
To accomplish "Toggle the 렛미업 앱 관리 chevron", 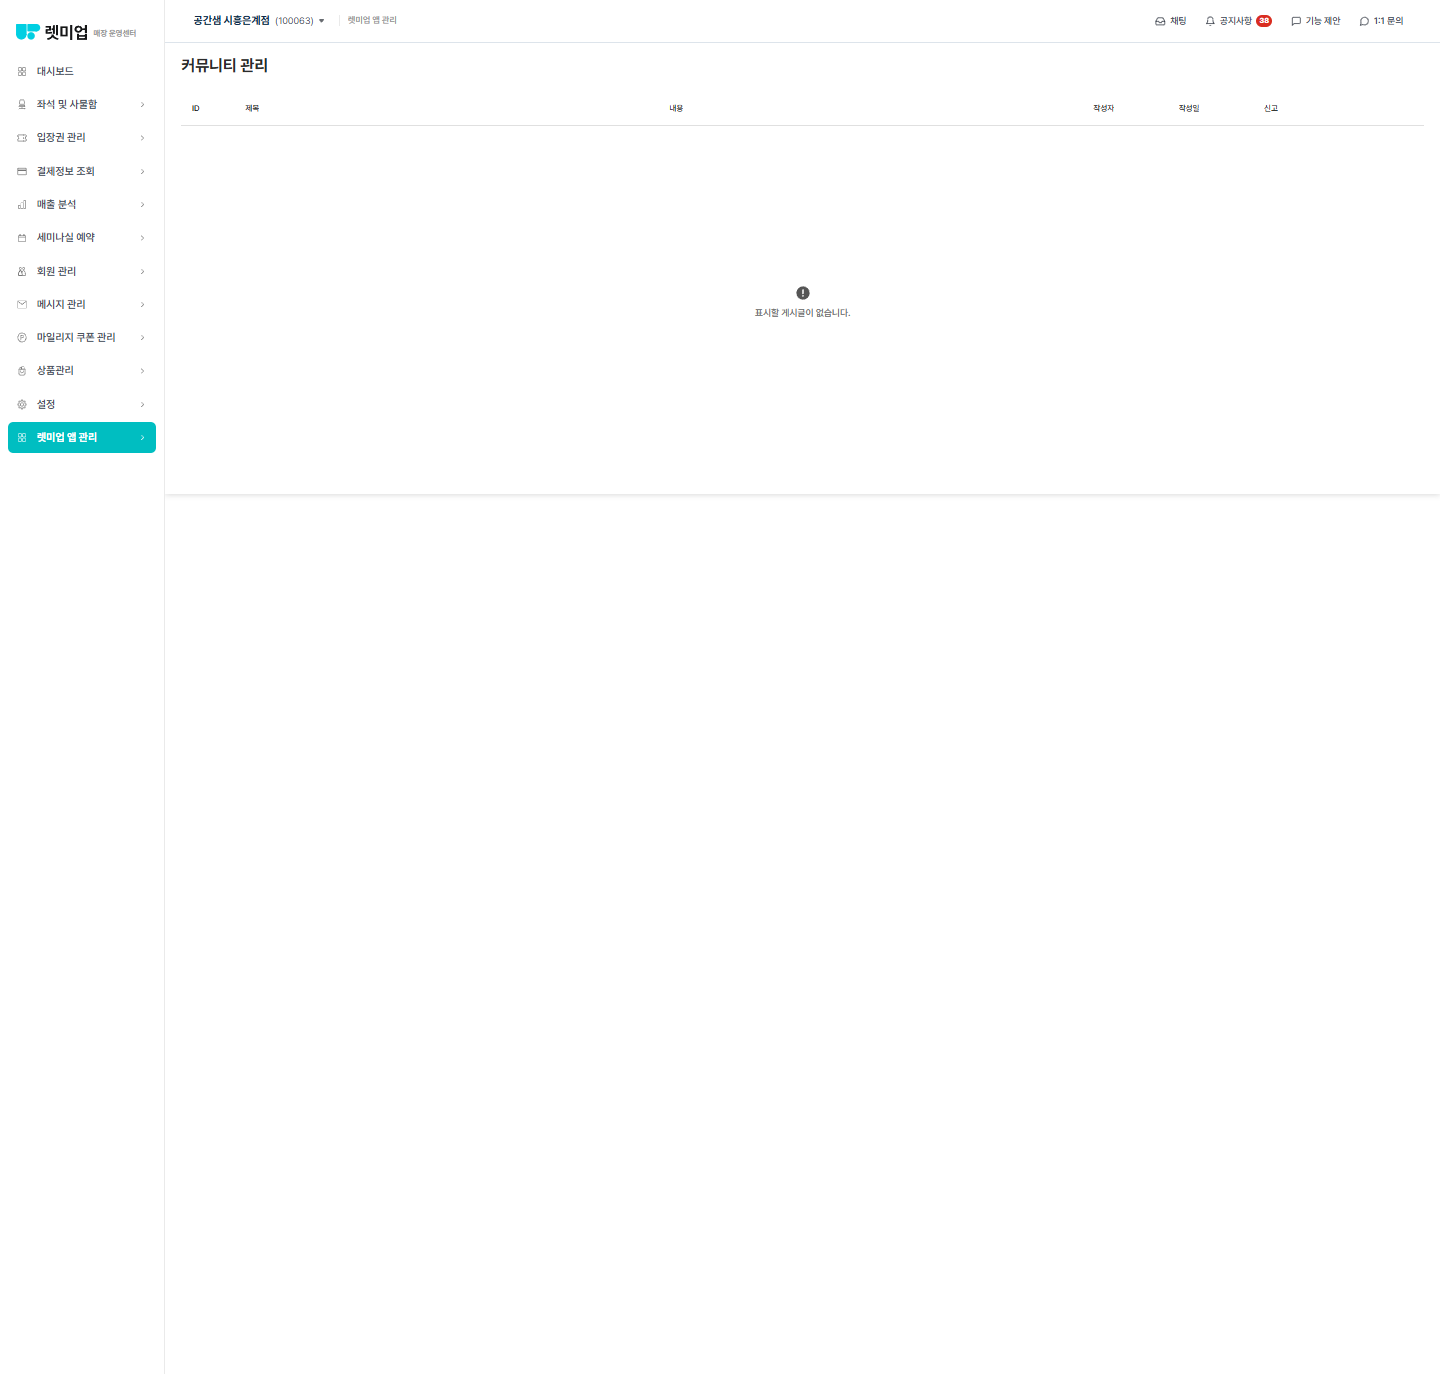I will pos(142,438).
